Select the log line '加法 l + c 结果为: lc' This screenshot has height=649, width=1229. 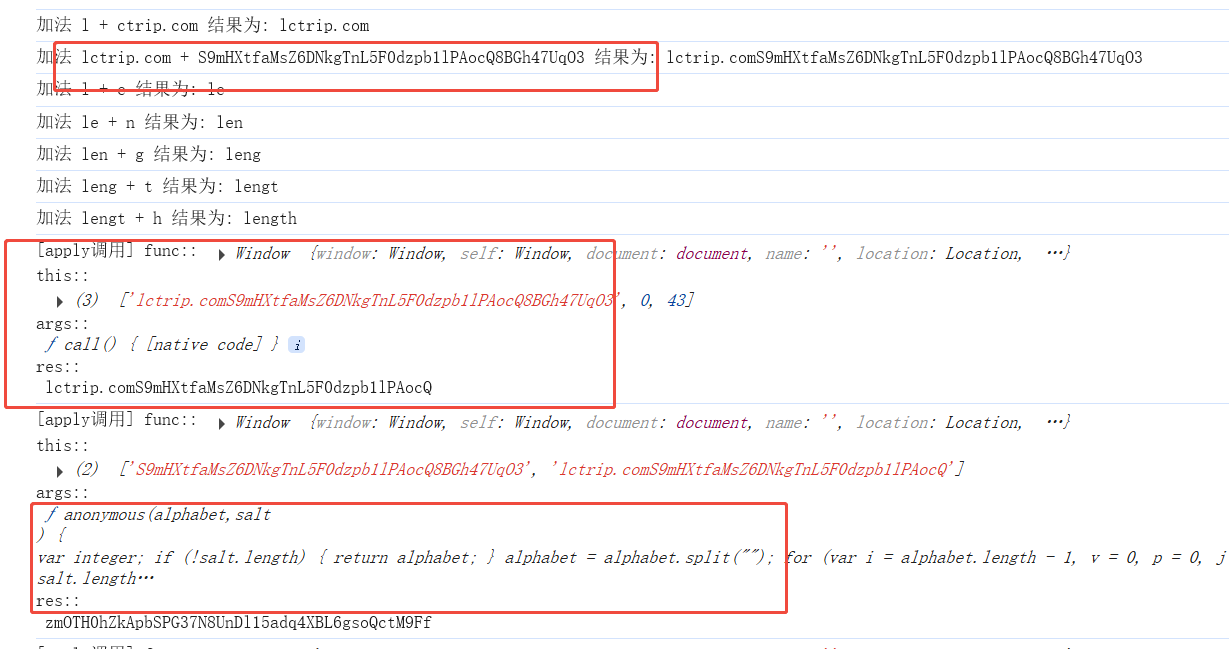coord(131,89)
